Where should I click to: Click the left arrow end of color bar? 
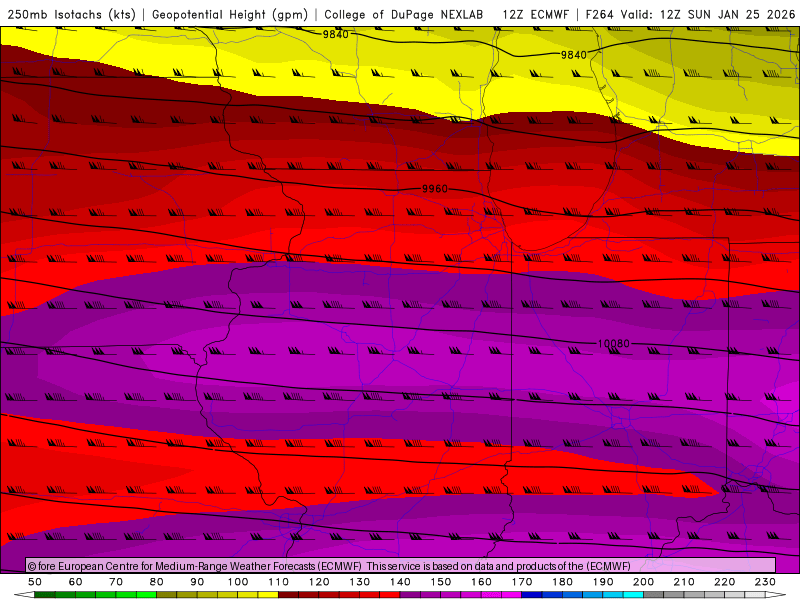click(24, 595)
